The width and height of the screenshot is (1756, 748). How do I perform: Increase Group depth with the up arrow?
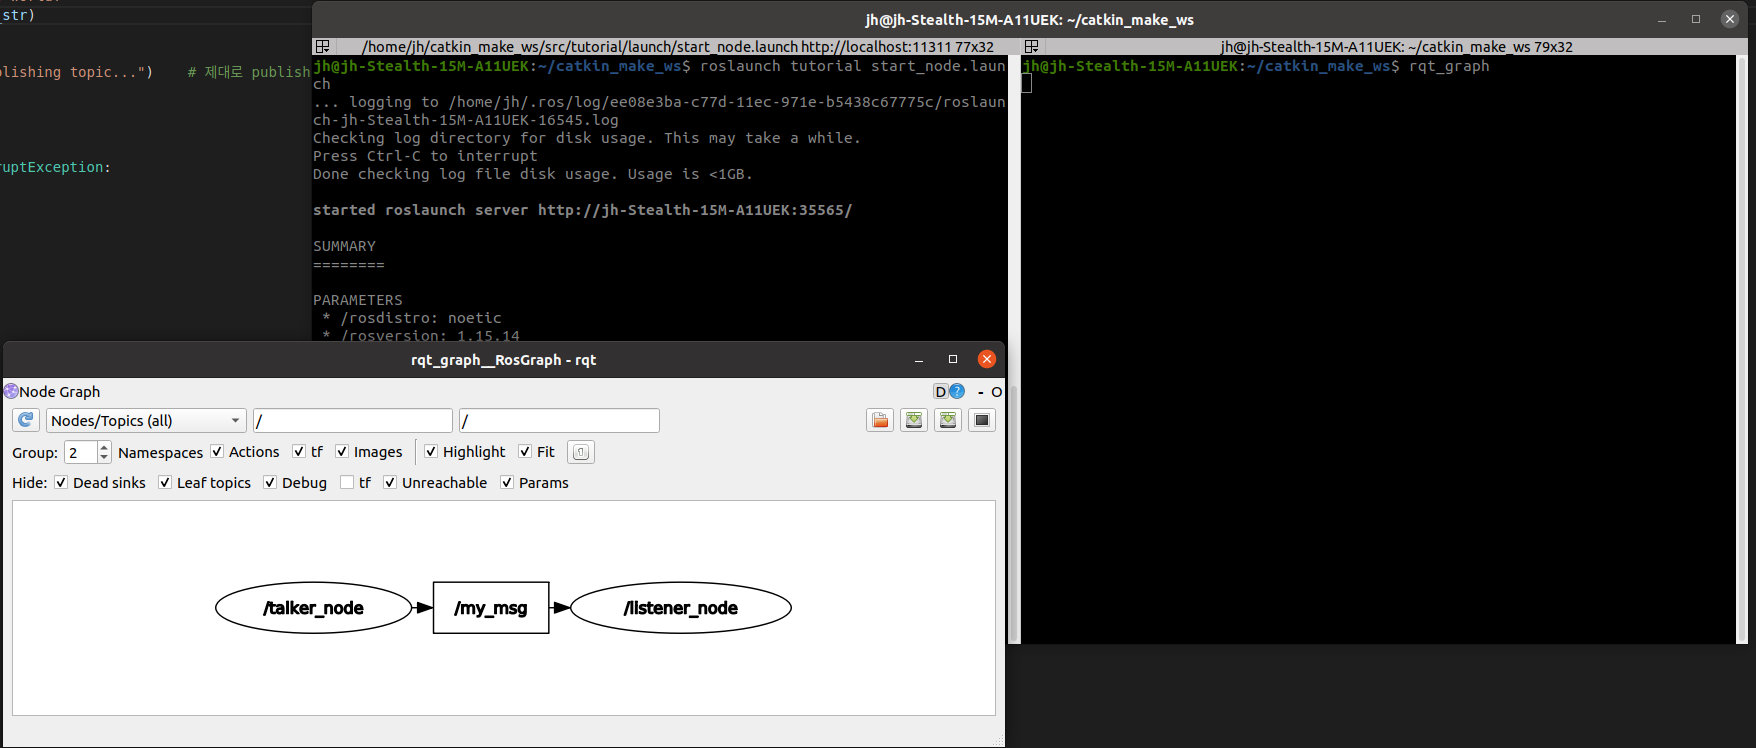[104, 447]
